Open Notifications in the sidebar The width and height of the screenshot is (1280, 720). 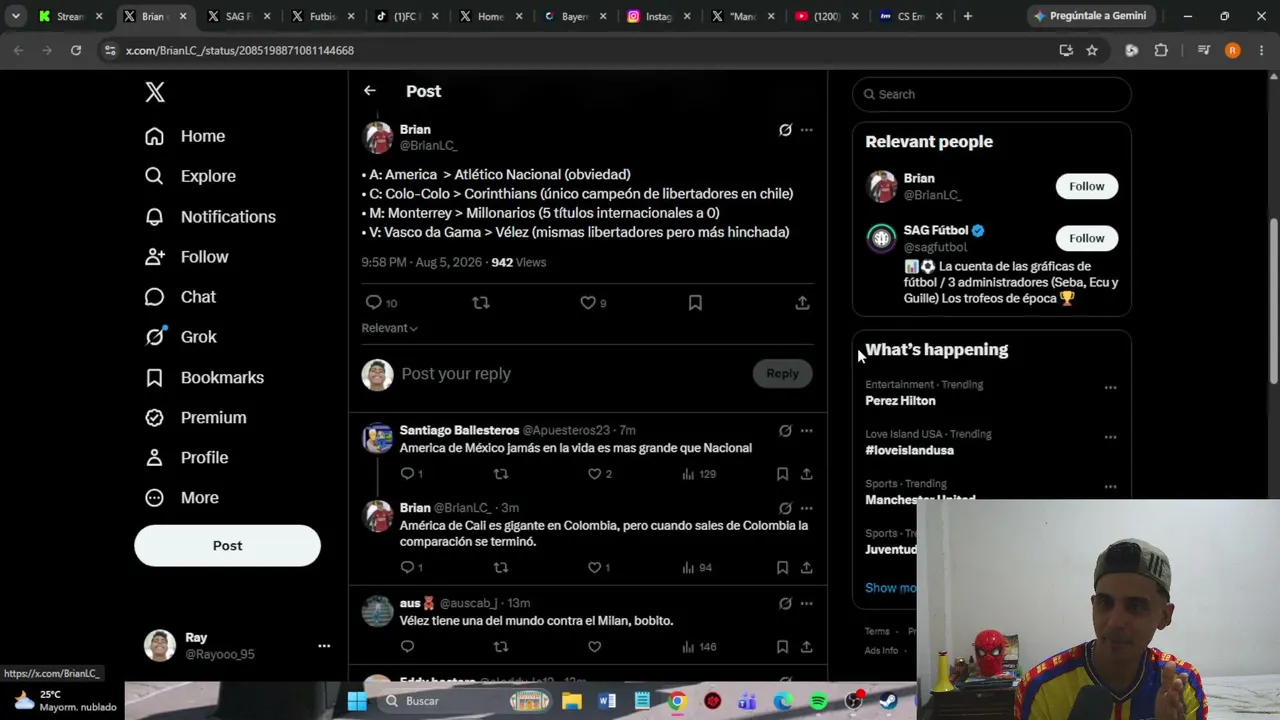tap(210, 217)
